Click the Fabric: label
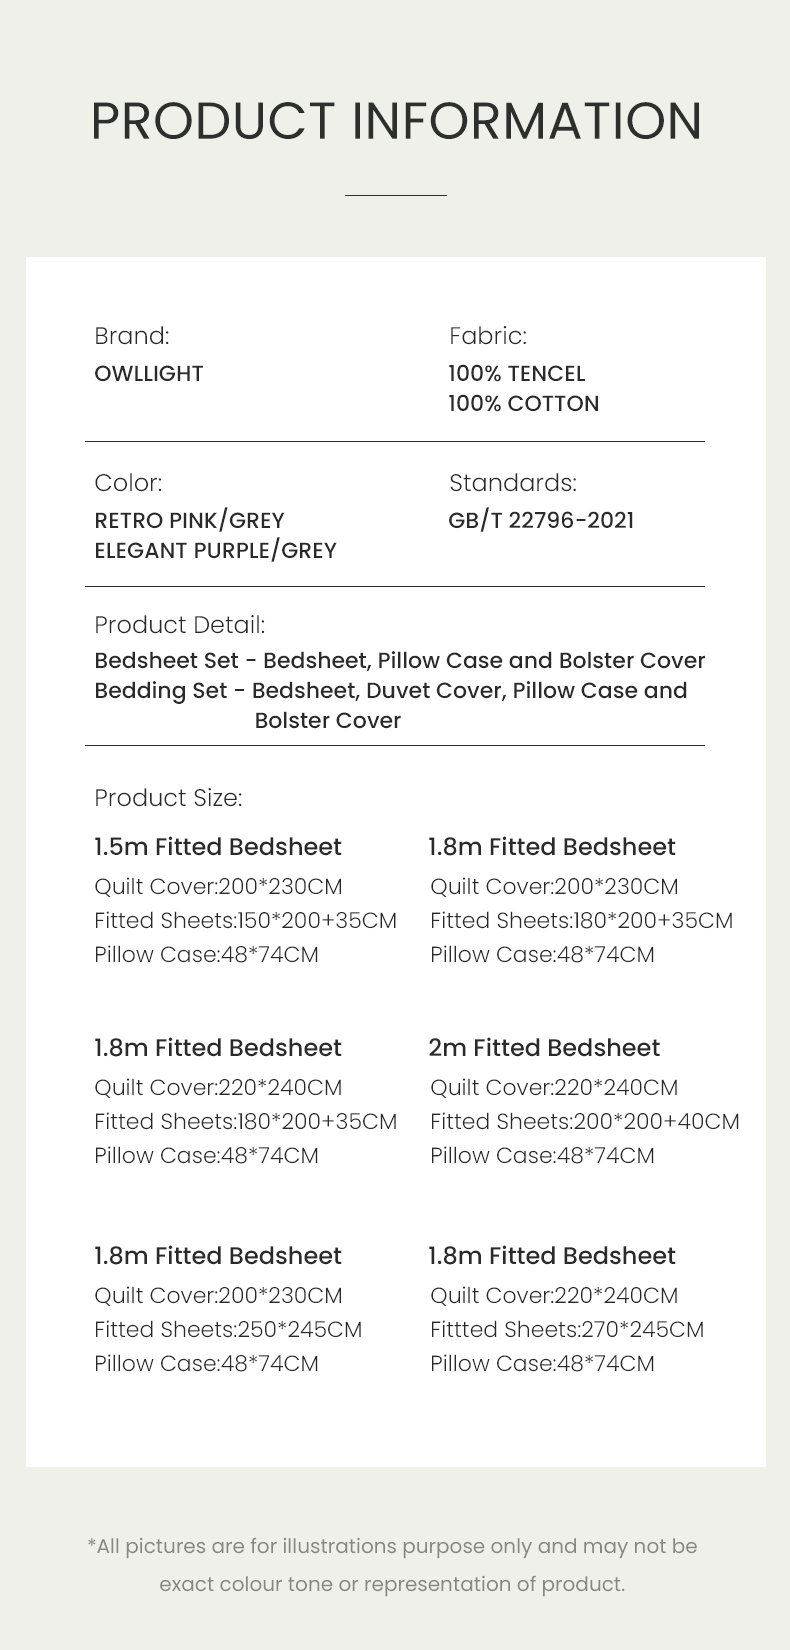The height and width of the screenshot is (1650, 790). (488, 336)
